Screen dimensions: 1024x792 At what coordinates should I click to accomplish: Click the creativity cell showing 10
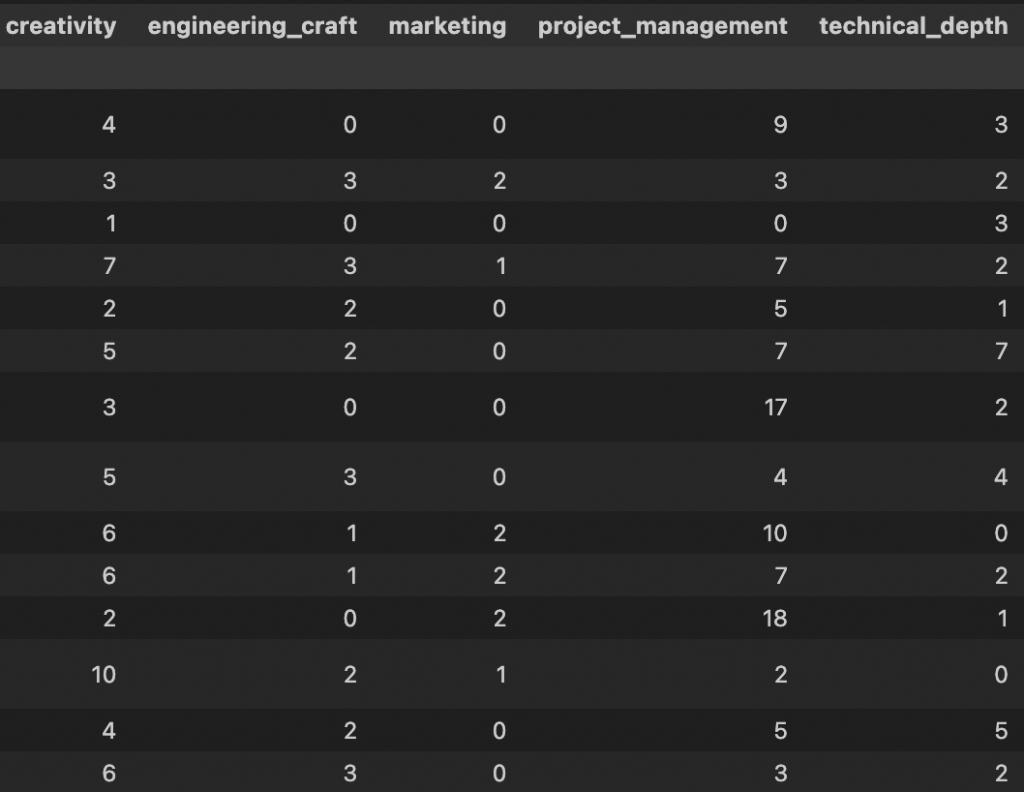click(104, 674)
